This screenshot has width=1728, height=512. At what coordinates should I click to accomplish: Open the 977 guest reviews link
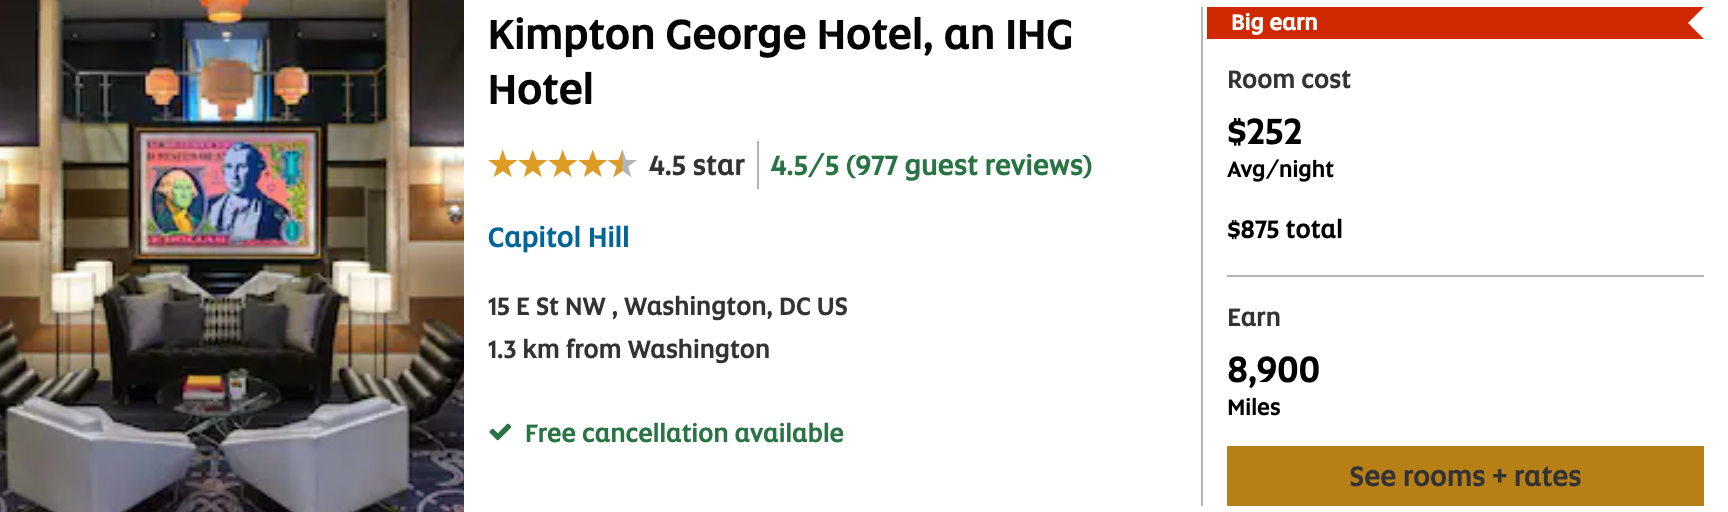coord(930,165)
